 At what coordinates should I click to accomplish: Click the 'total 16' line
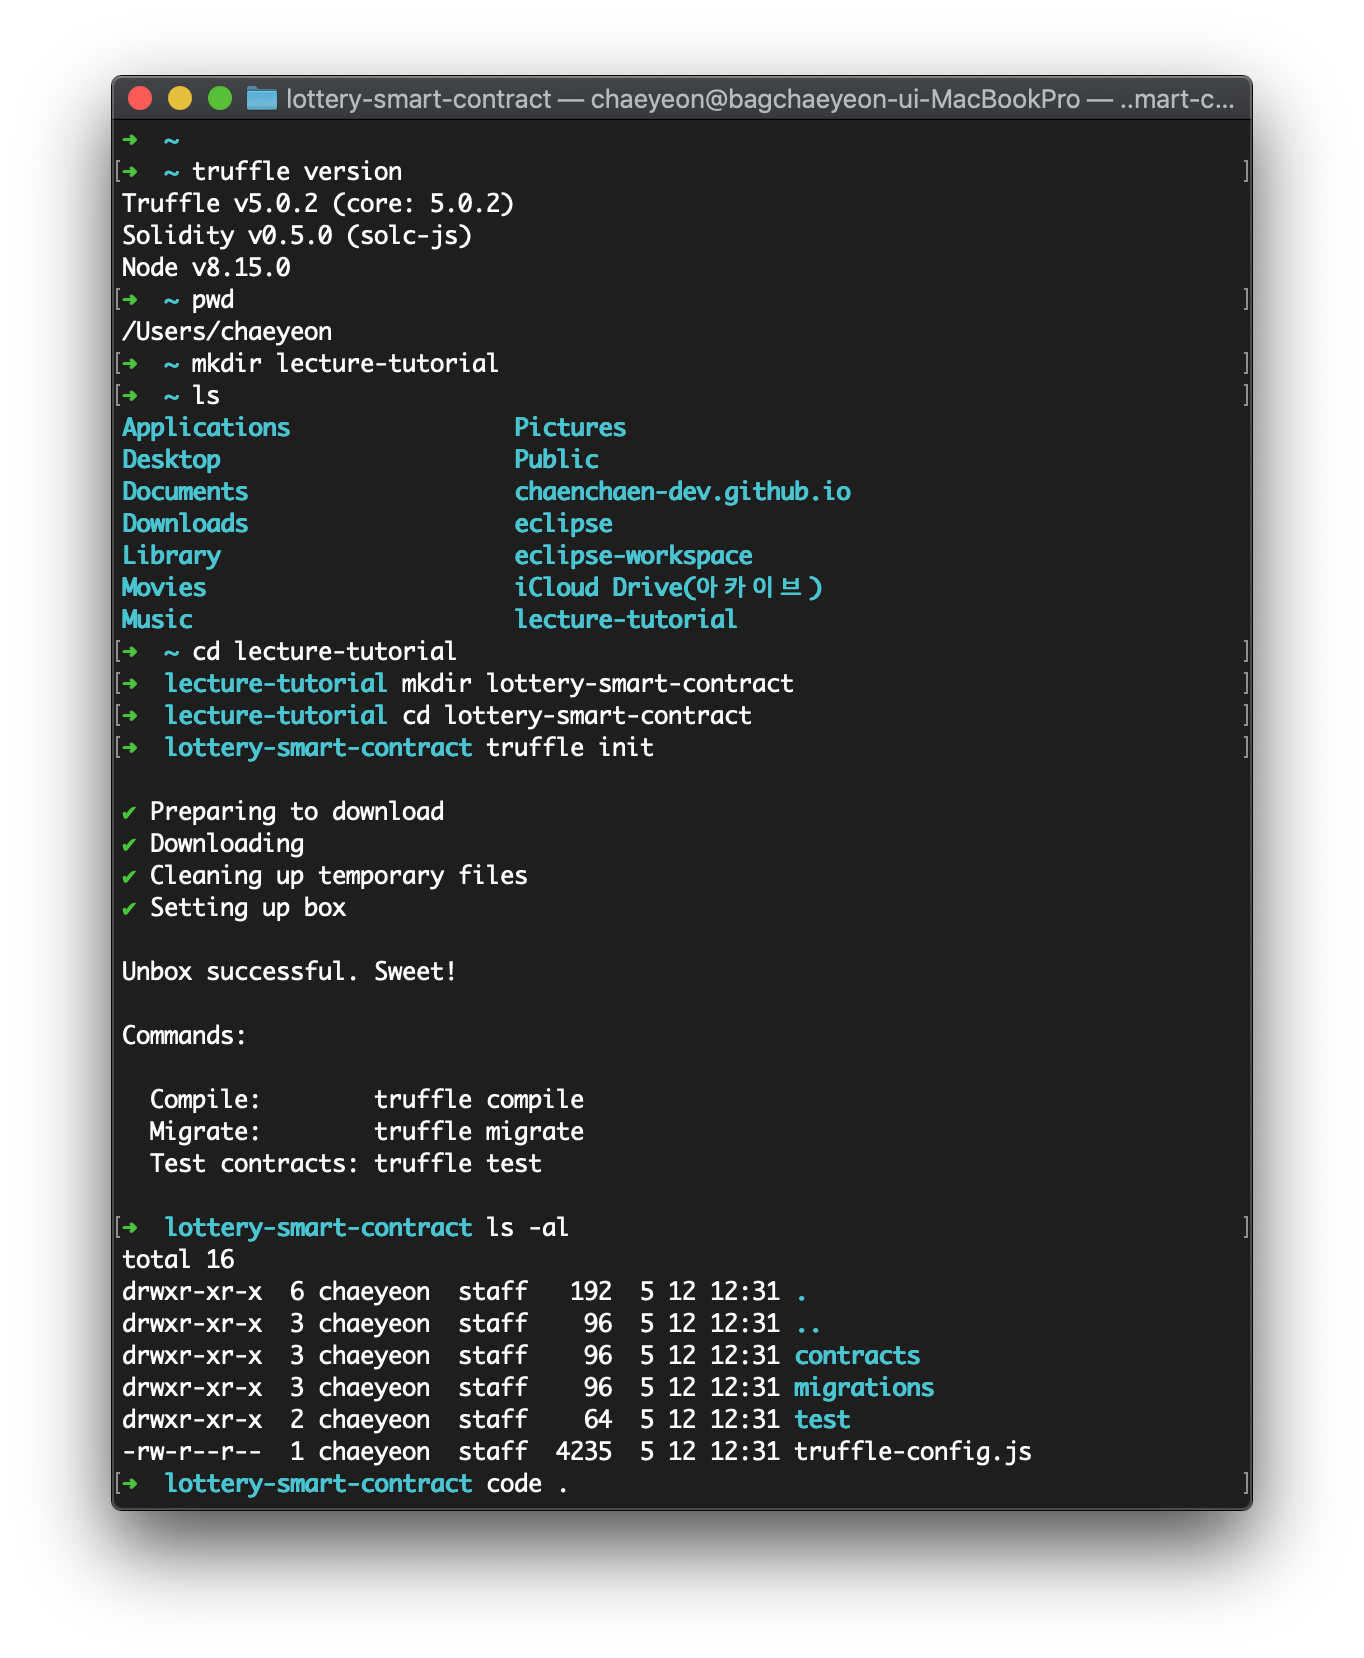(178, 1259)
